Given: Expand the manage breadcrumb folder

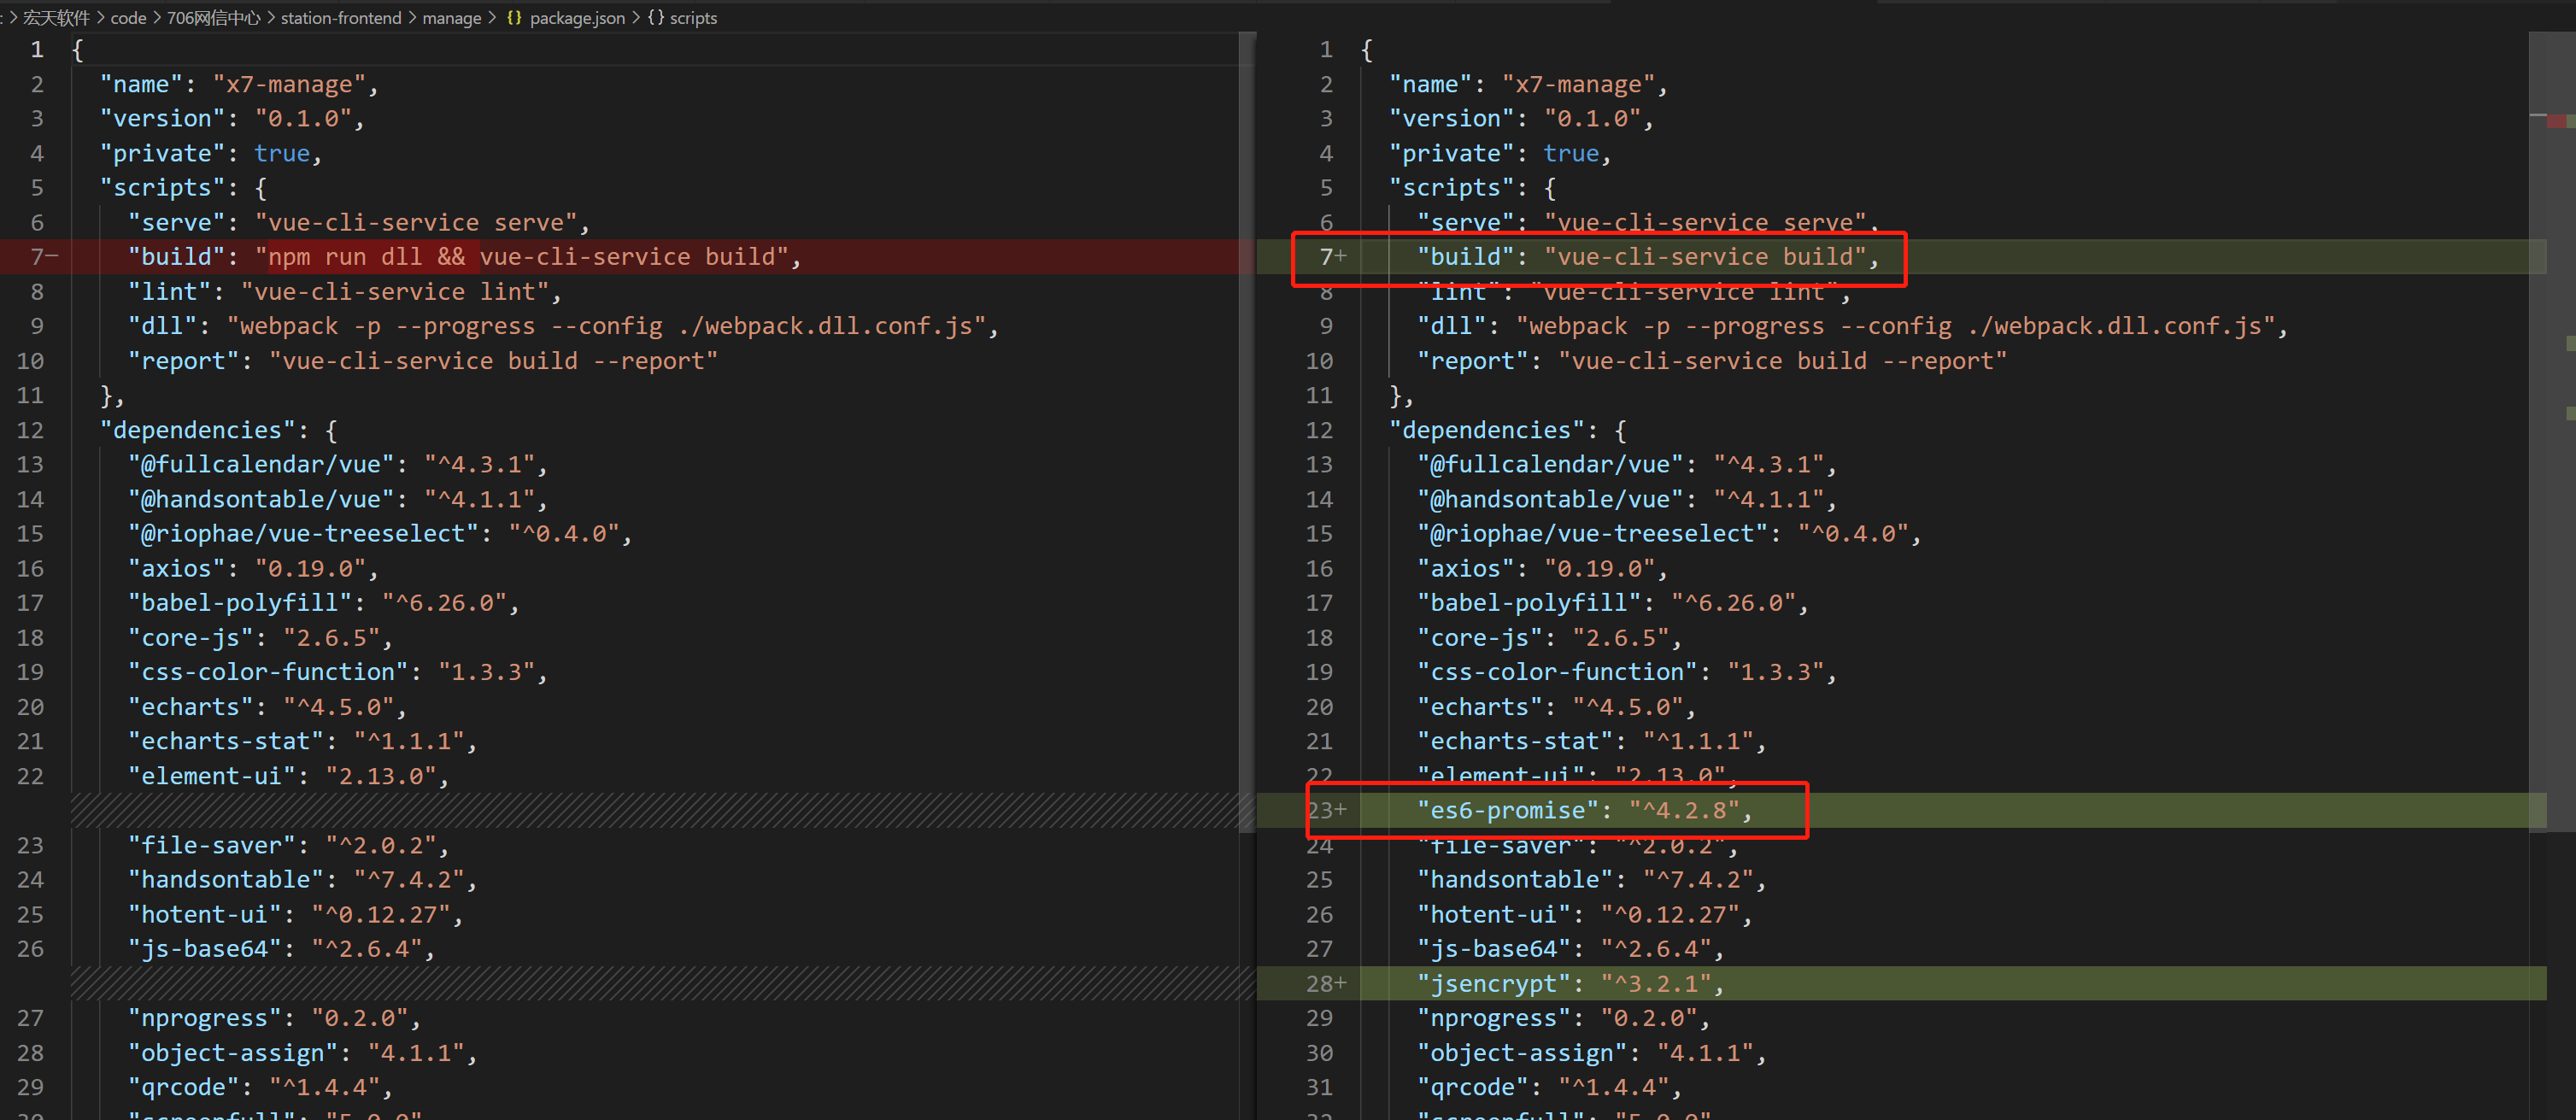Looking at the screenshot, I should tap(451, 18).
